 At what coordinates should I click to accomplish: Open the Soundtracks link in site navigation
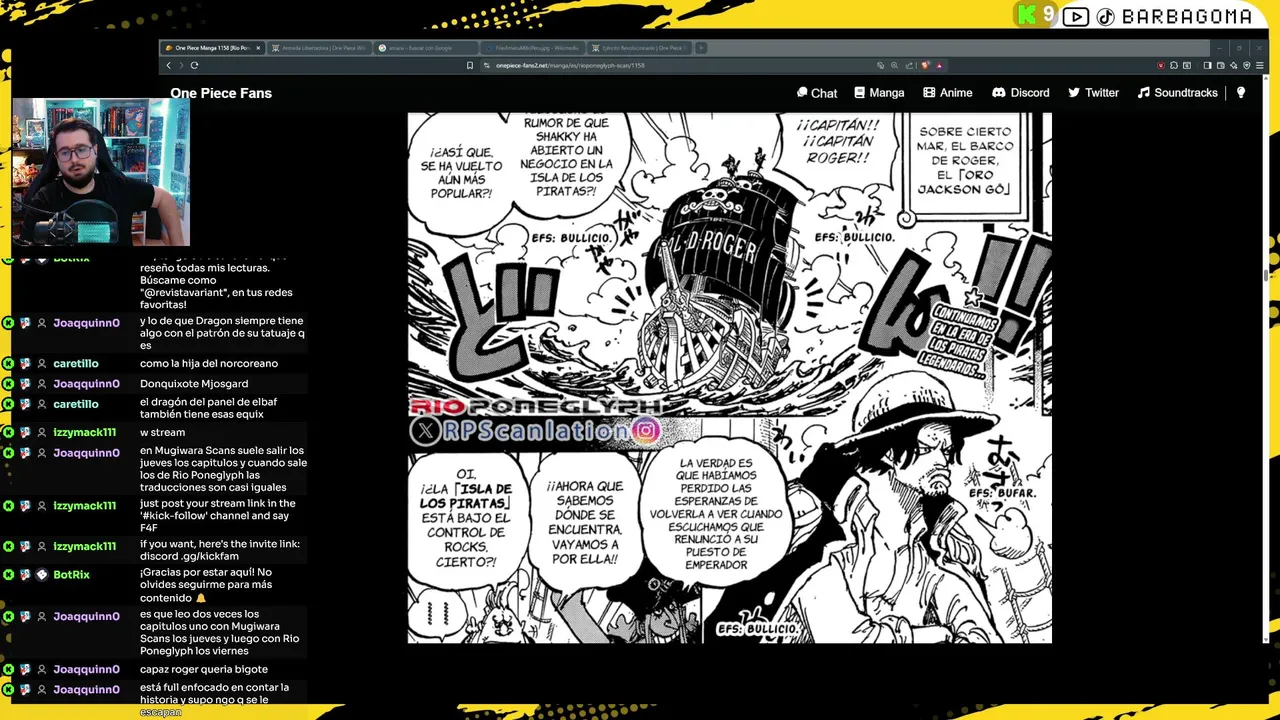pos(1177,93)
